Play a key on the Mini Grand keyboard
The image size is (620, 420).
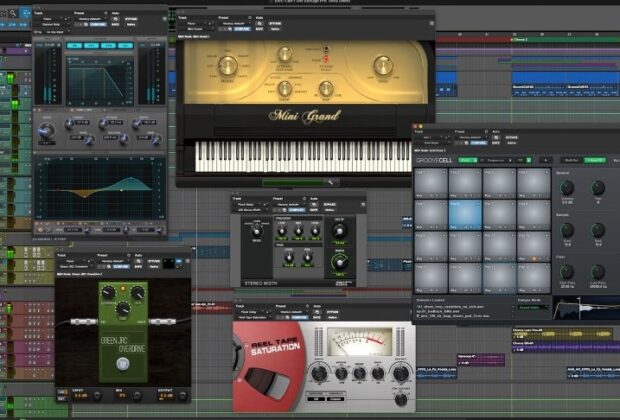click(303, 157)
